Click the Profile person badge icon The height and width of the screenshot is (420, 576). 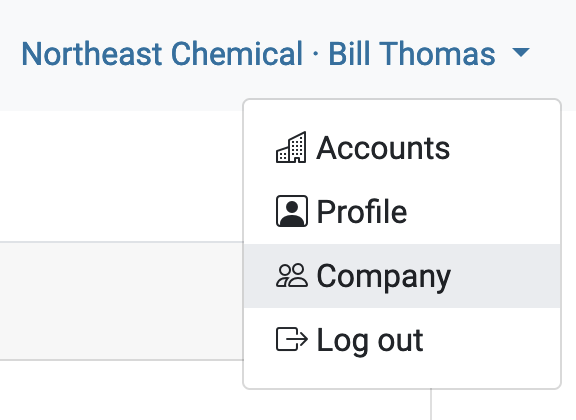(x=292, y=211)
